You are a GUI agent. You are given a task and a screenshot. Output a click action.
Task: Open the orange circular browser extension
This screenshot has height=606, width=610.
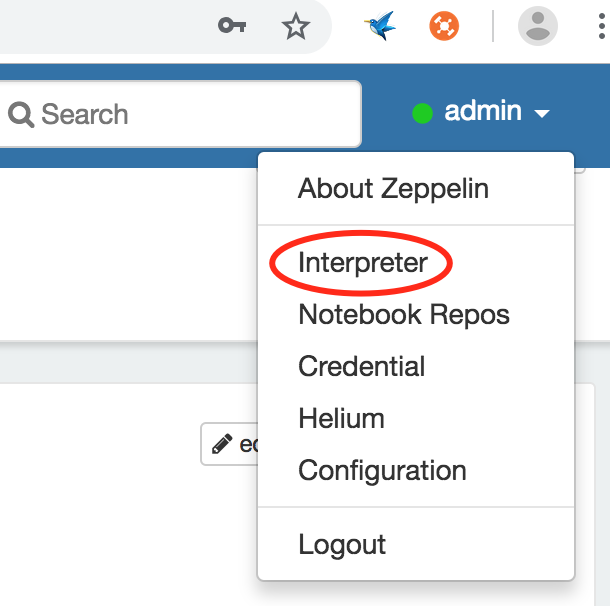coord(444,26)
